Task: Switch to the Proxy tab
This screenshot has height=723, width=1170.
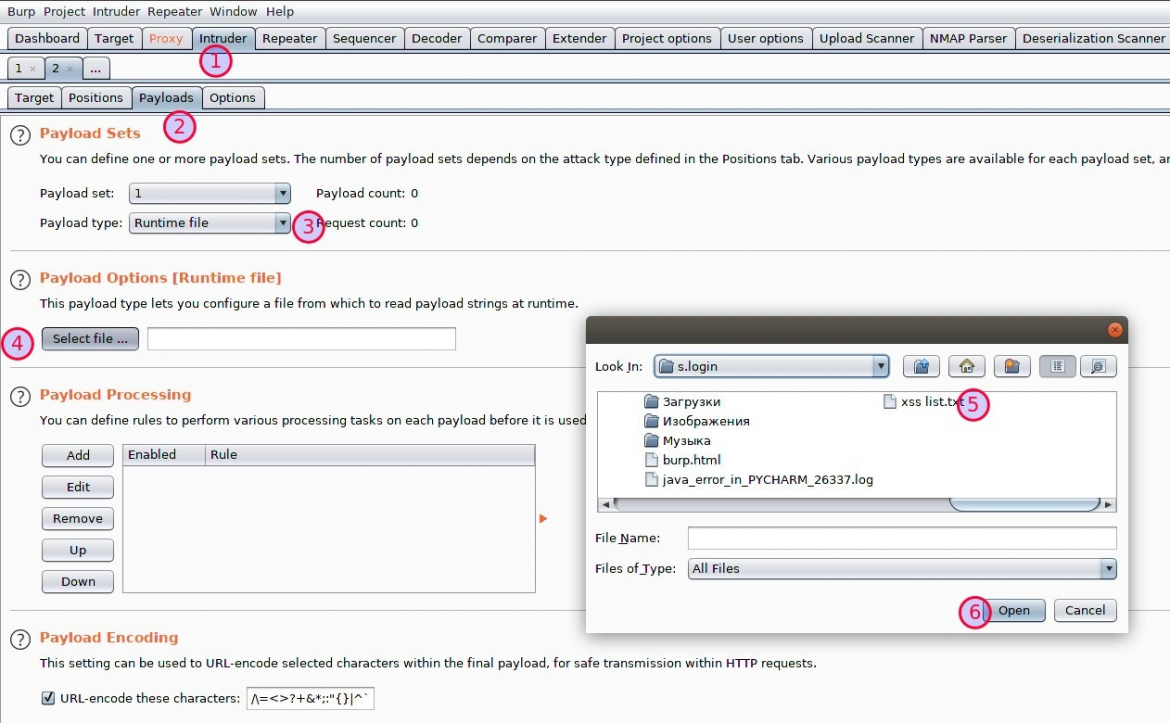Action: [x=166, y=38]
